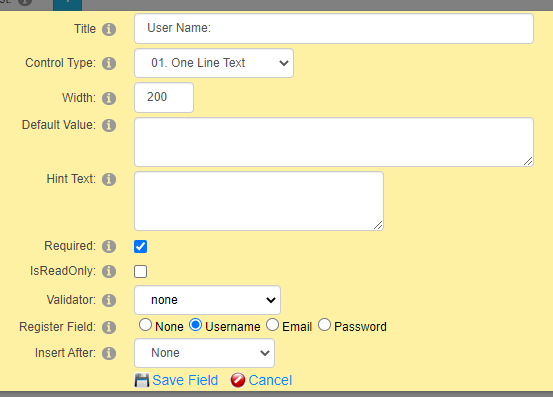The height and width of the screenshot is (397, 553).
Task: Click the Cancel link
Action: click(270, 380)
